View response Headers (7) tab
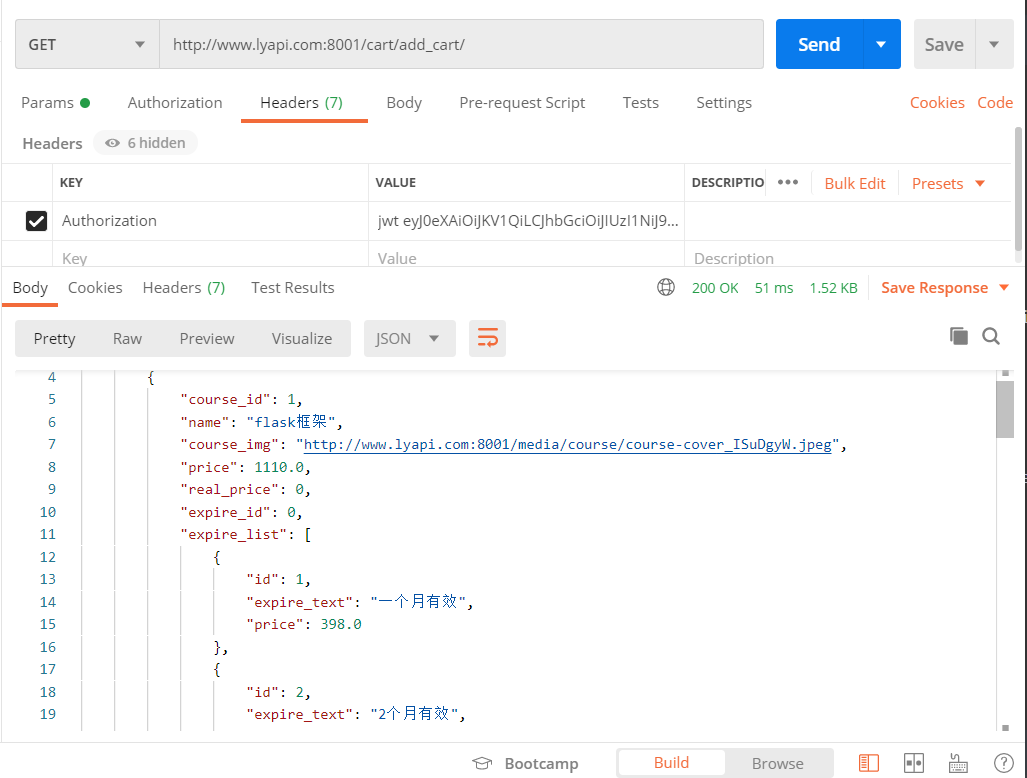 pos(184,287)
